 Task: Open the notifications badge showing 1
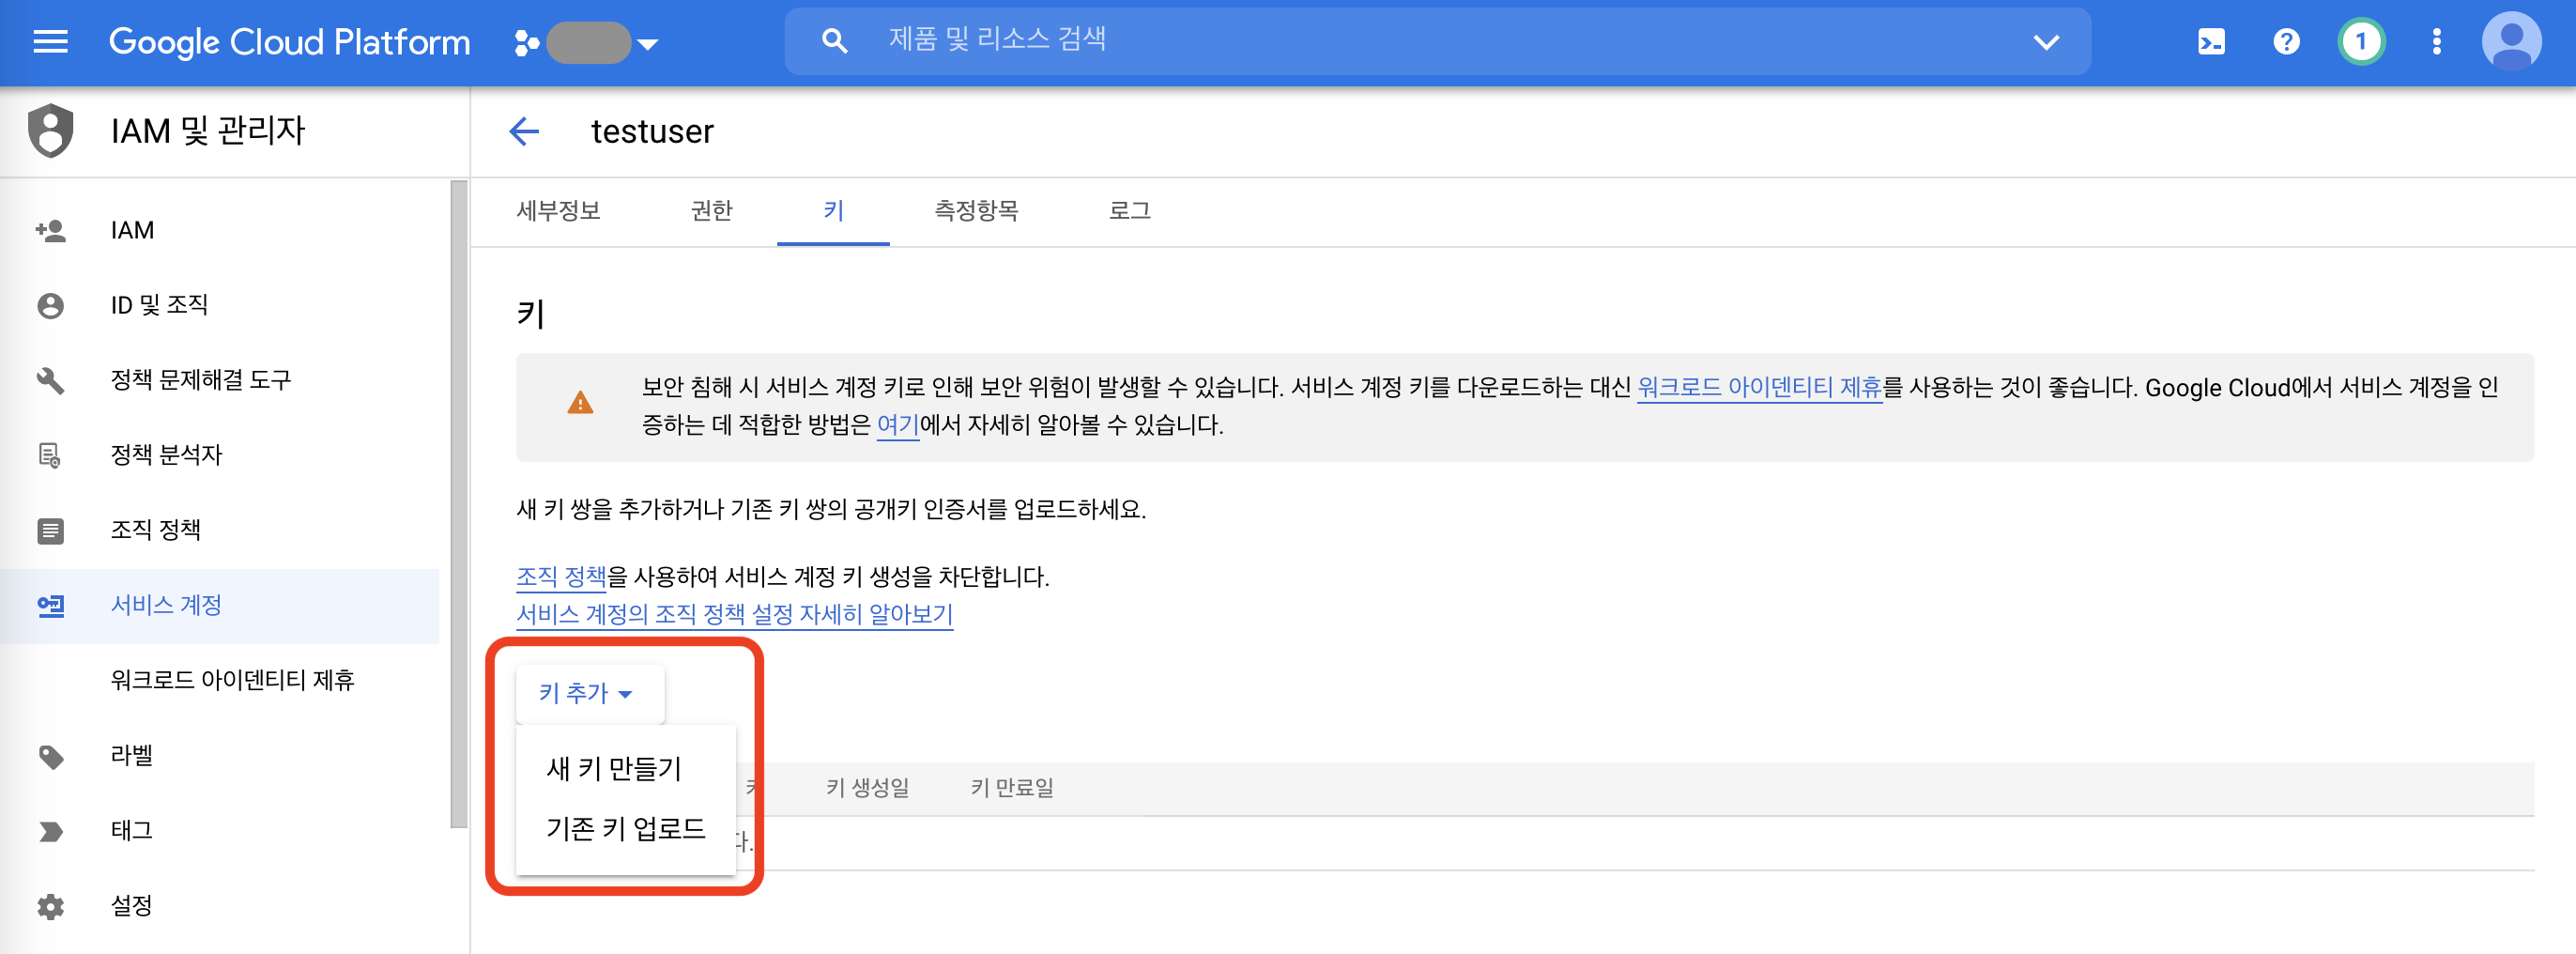[x=2361, y=42]
